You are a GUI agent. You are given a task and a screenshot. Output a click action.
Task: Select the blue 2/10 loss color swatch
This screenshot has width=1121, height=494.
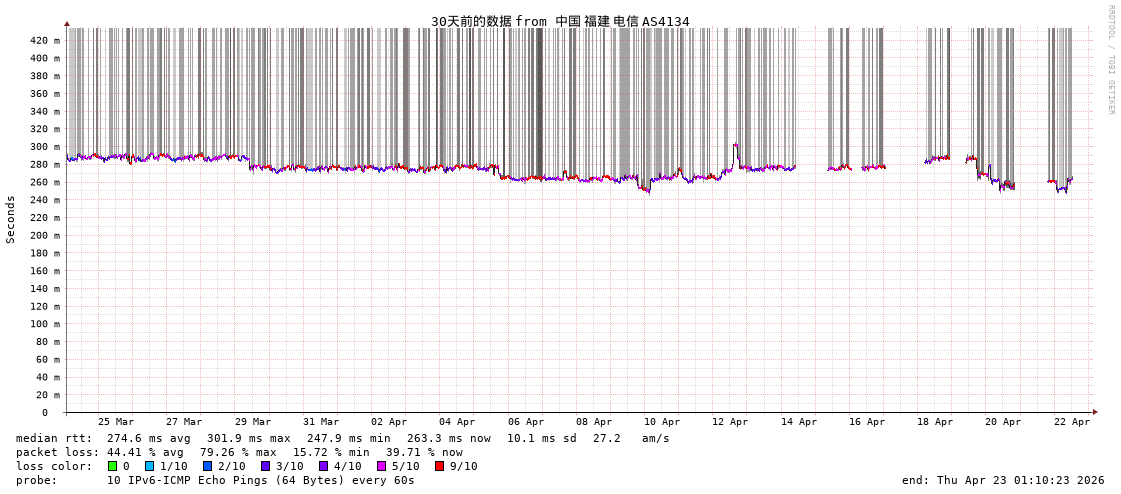point(207,466)
